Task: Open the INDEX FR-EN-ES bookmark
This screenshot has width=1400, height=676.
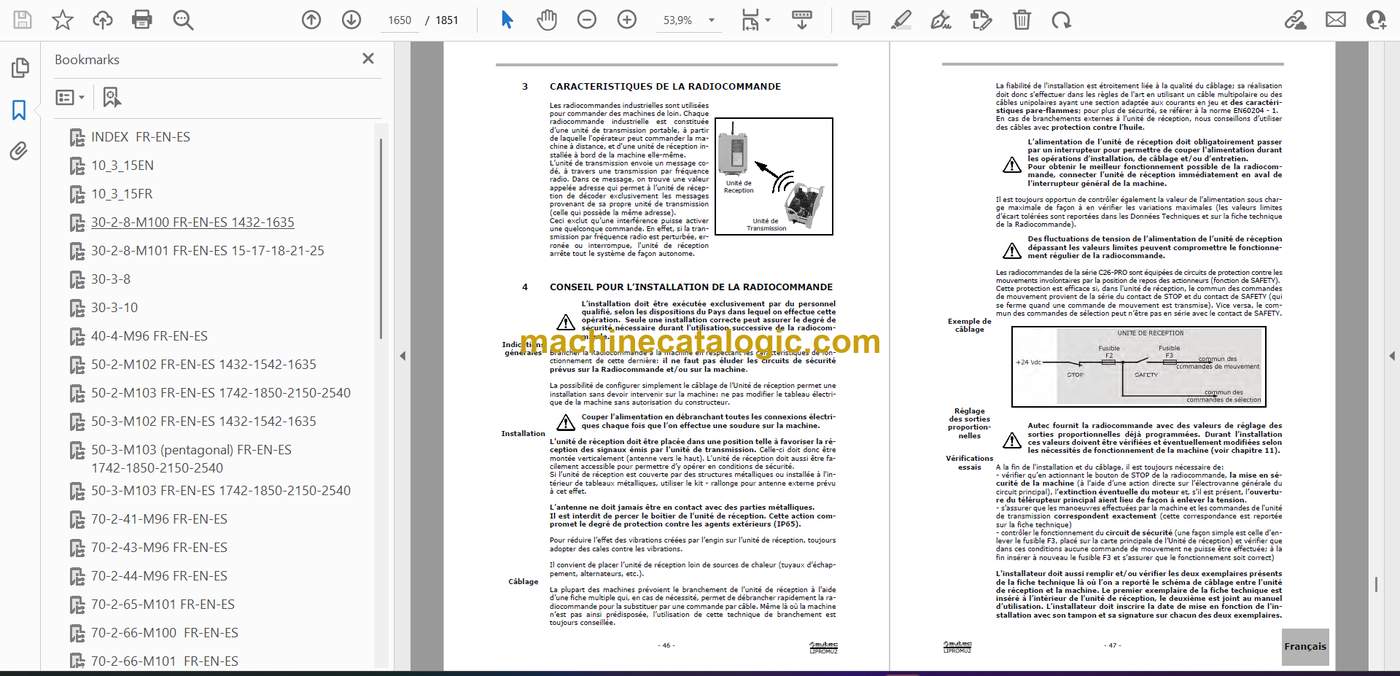Action: (x=140, y=137)
